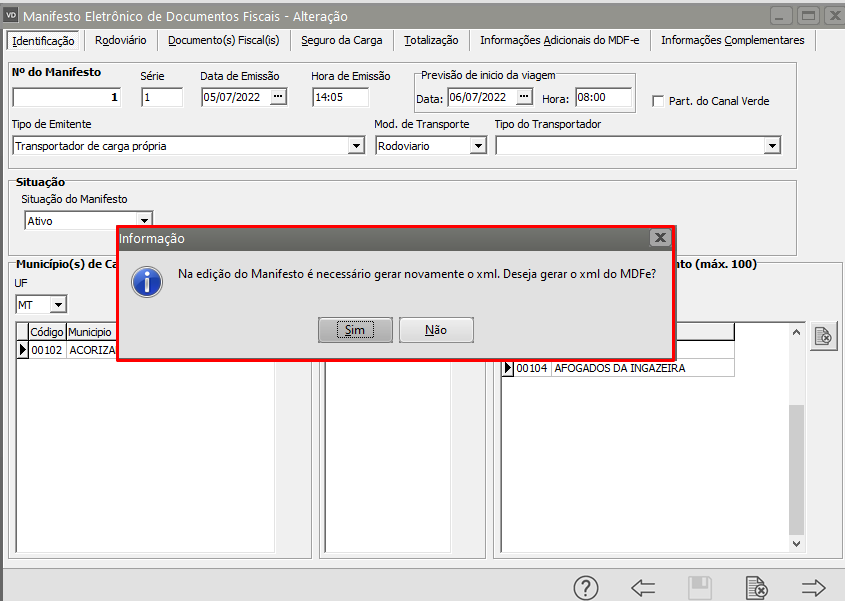Open the Situação do Manifesto dropdown
This screenshot has width=845, height=601.
point(144,220)
